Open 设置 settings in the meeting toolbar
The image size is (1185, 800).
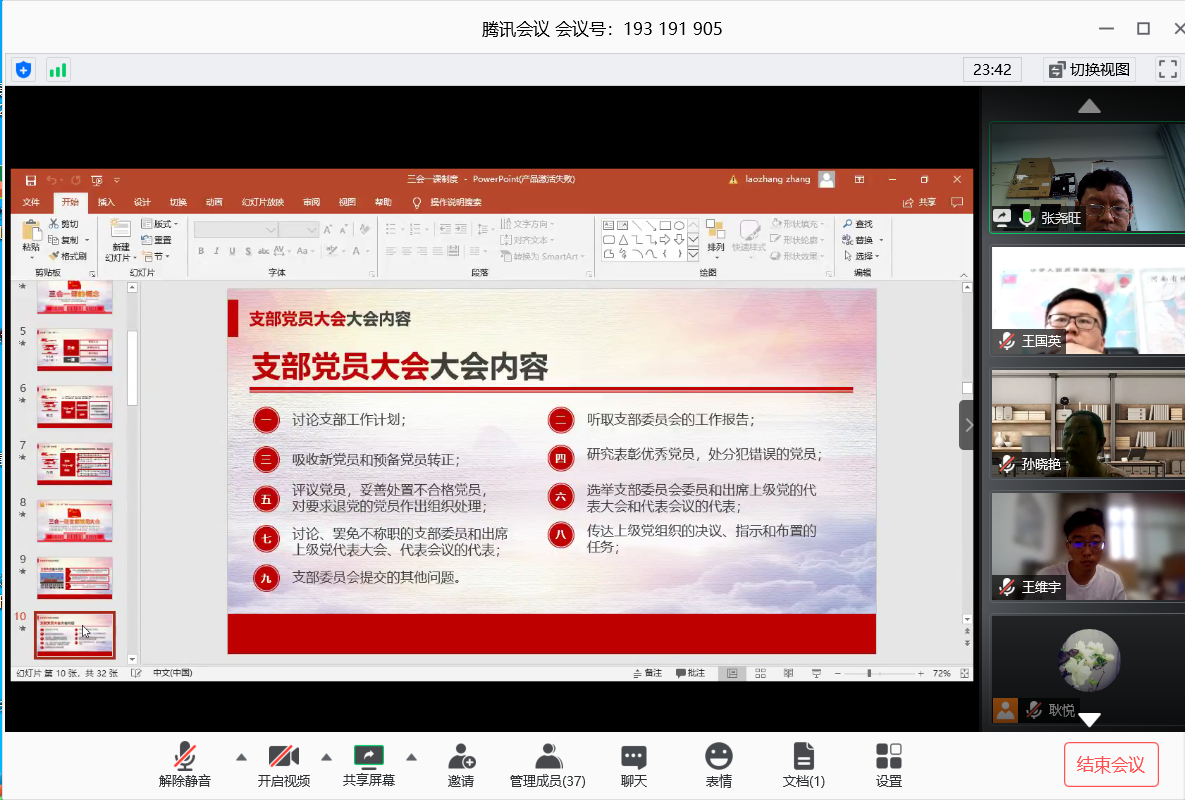pyautogui.click(x=888, y=764)
